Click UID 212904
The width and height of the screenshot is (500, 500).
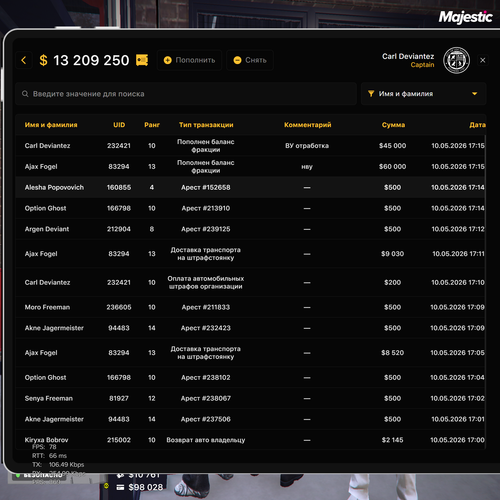[119, 229]
